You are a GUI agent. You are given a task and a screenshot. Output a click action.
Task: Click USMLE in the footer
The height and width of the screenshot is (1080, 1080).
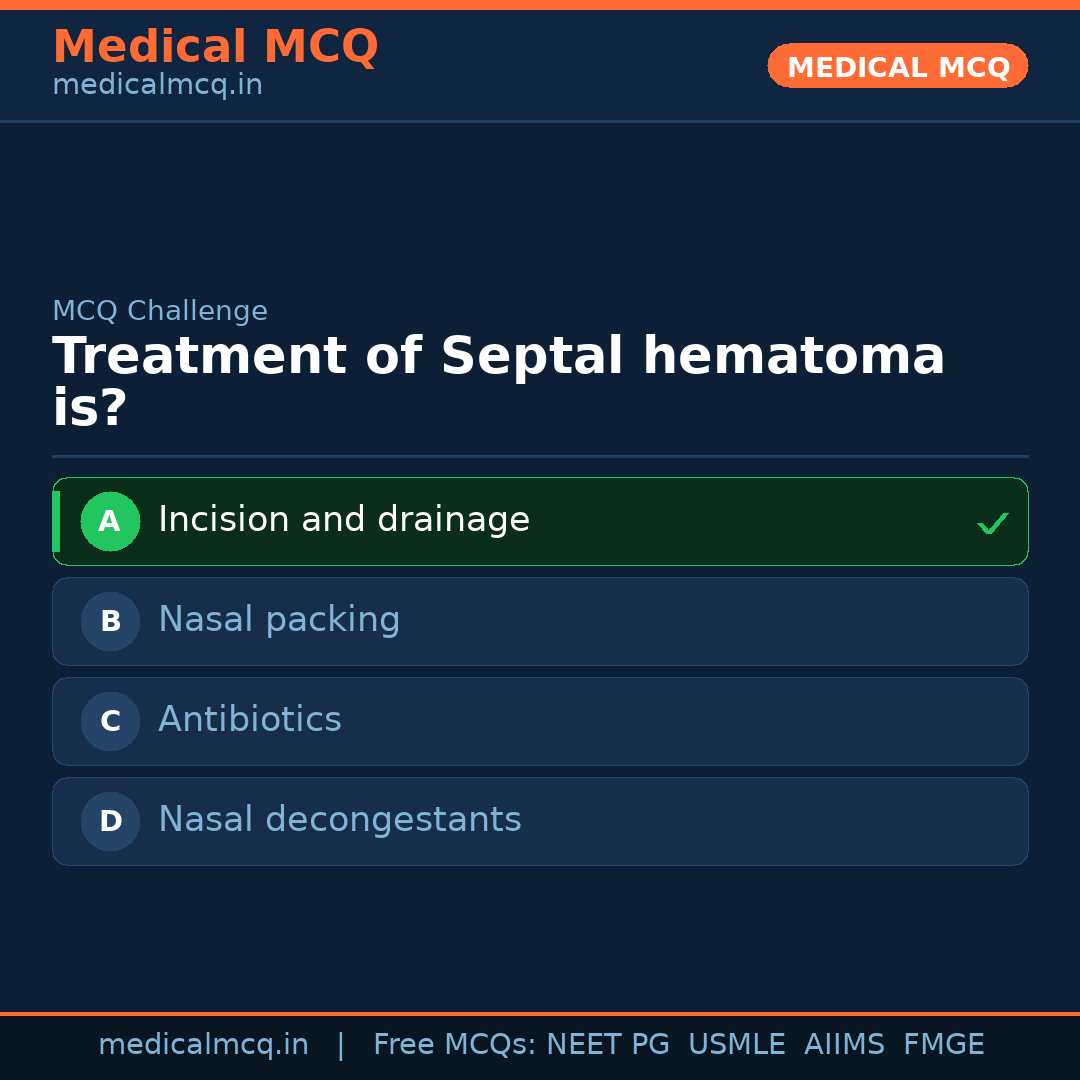[x=736, y=1045]
